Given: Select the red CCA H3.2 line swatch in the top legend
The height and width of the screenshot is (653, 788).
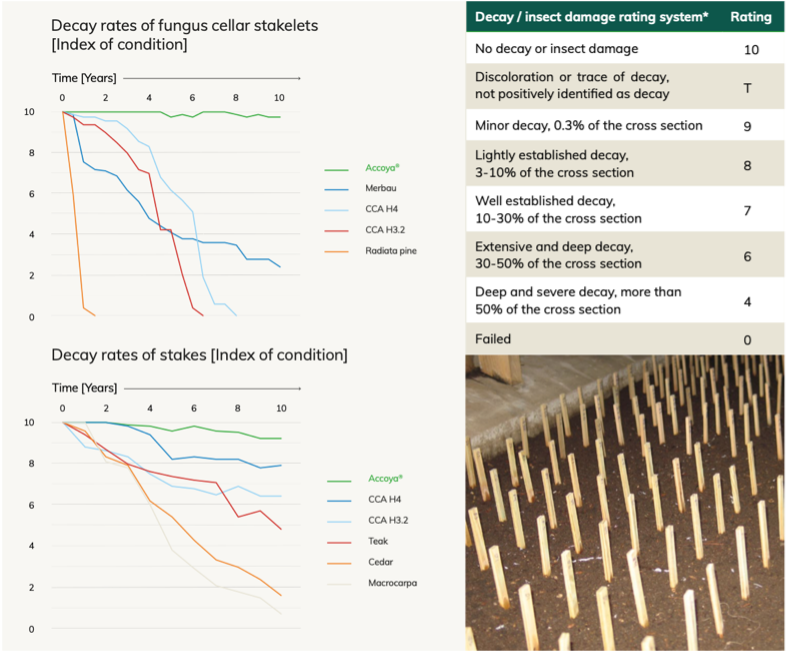Looking at the screenshot, I should pos(336,231).
